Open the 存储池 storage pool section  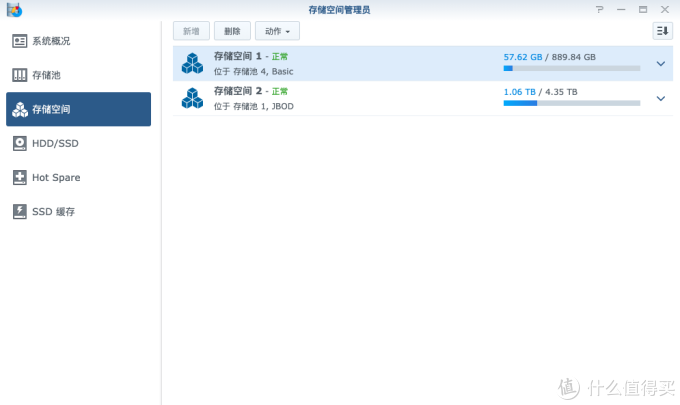point(78,75)
